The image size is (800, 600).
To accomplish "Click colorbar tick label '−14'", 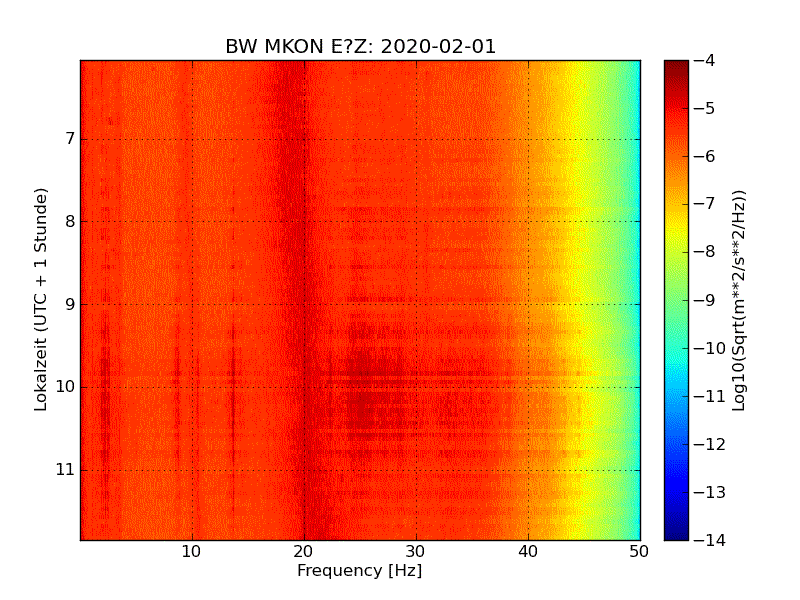I will pyautogui.click(x=709, y=540).
